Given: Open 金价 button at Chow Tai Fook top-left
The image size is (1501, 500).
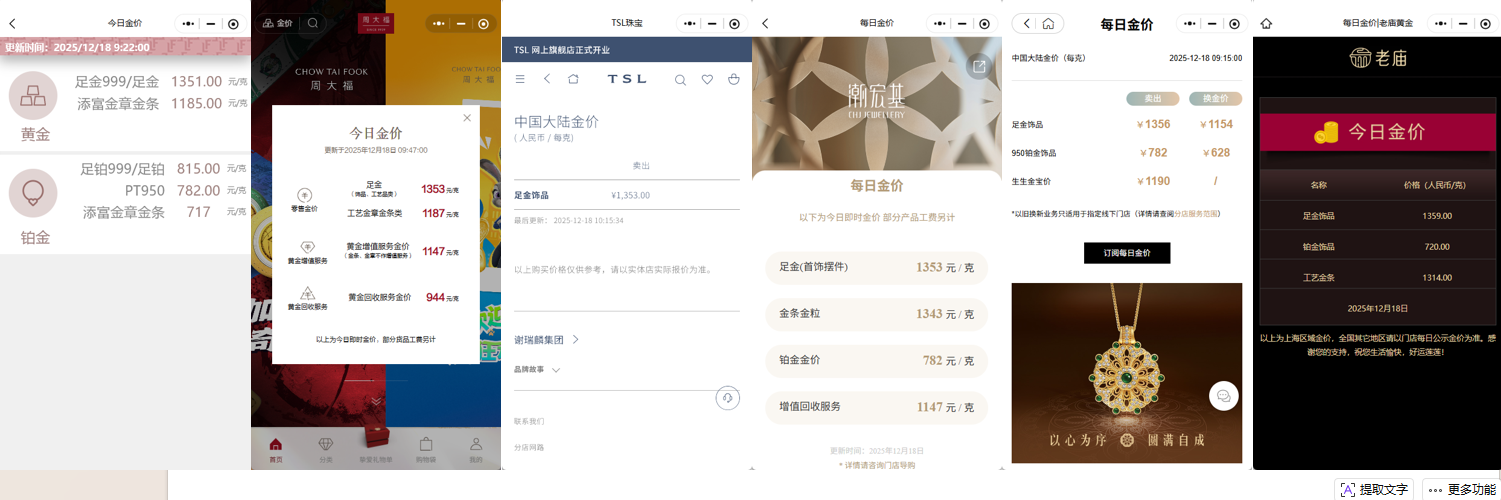Looking at the screenshot, I should (278, 23).
